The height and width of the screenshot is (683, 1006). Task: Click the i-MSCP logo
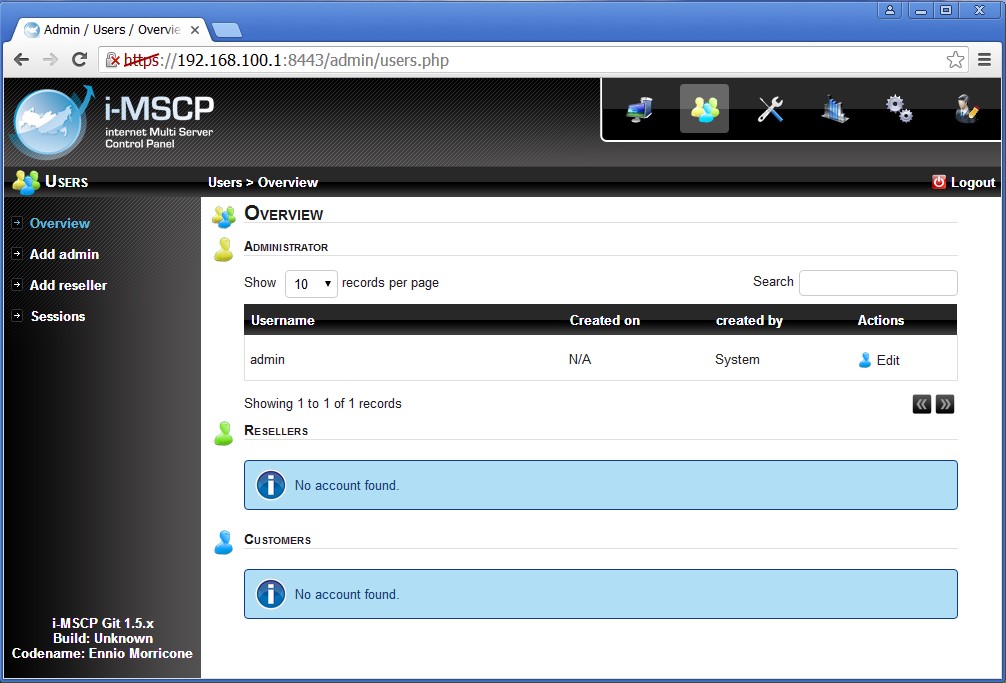point(110,122)
